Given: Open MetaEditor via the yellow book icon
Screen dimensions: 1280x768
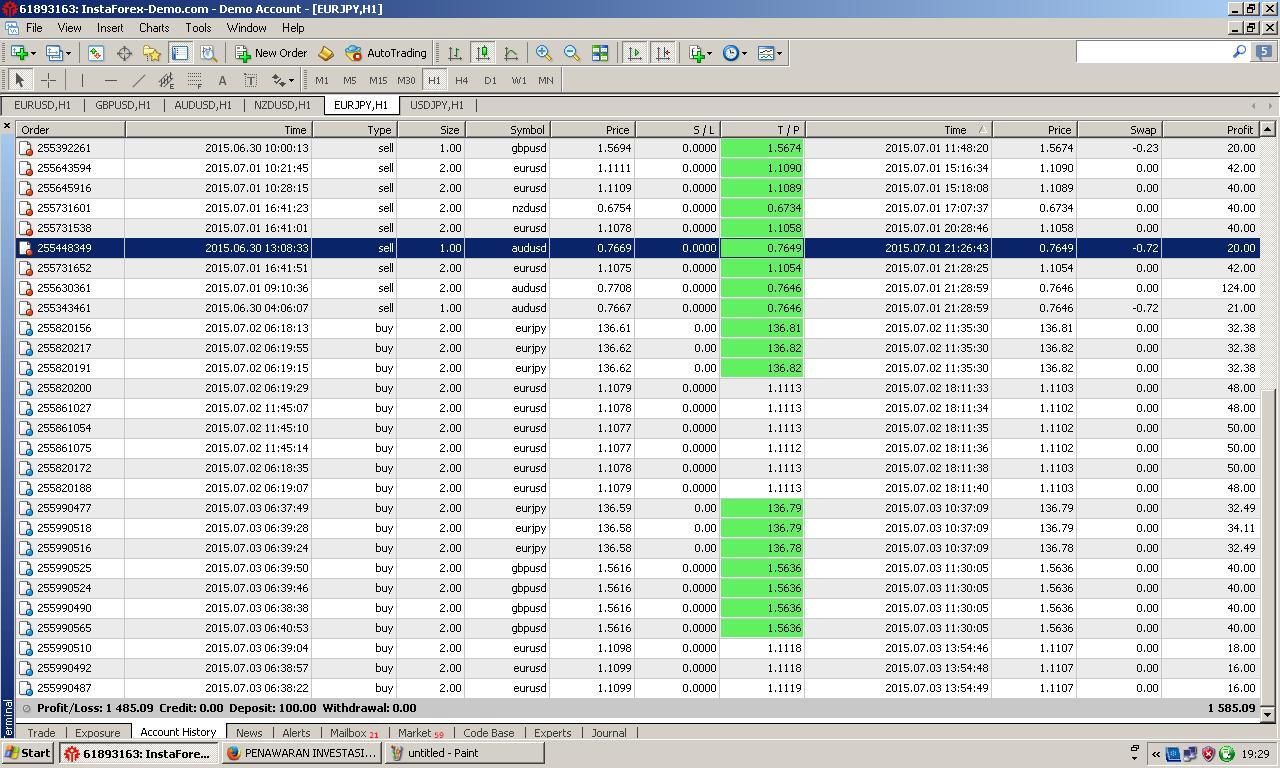Looking at the screenshot, I should click(x=326, y=53).
